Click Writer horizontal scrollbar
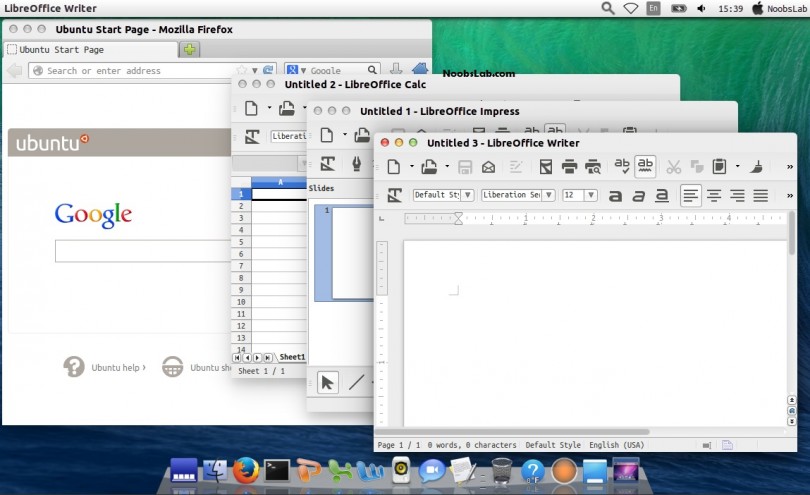810x495 pixels. [x=512, y=432]
